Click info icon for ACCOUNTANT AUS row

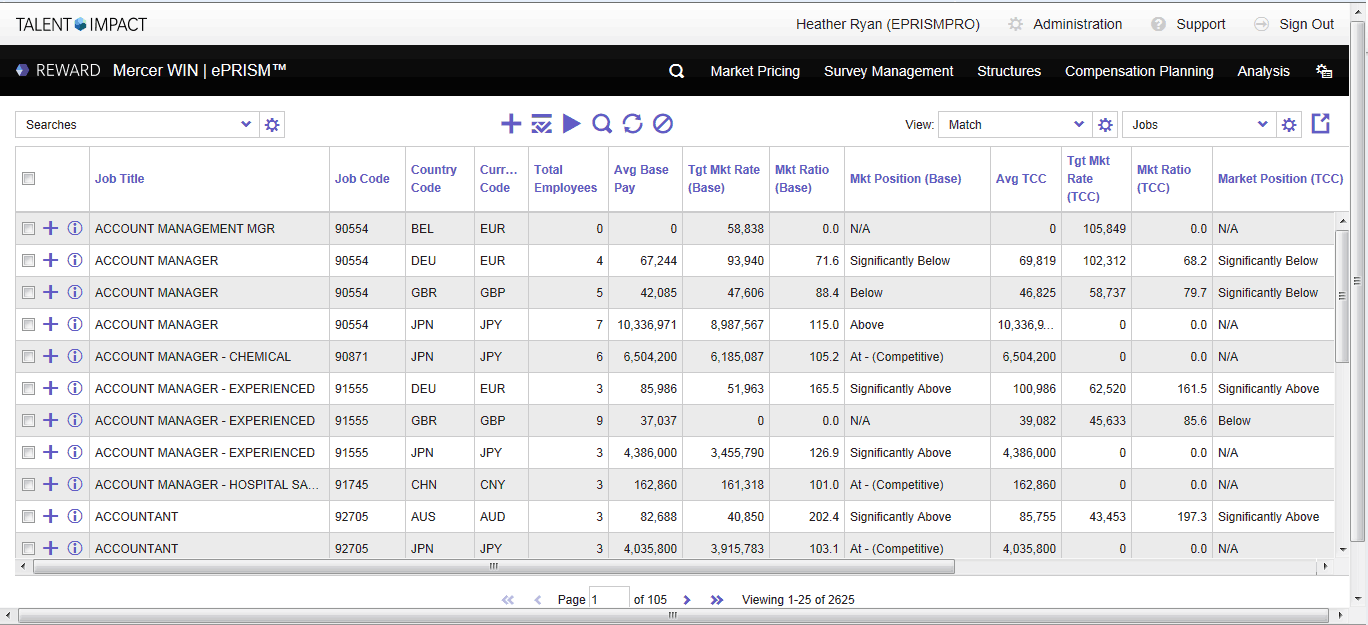click(x=75, y=517)
